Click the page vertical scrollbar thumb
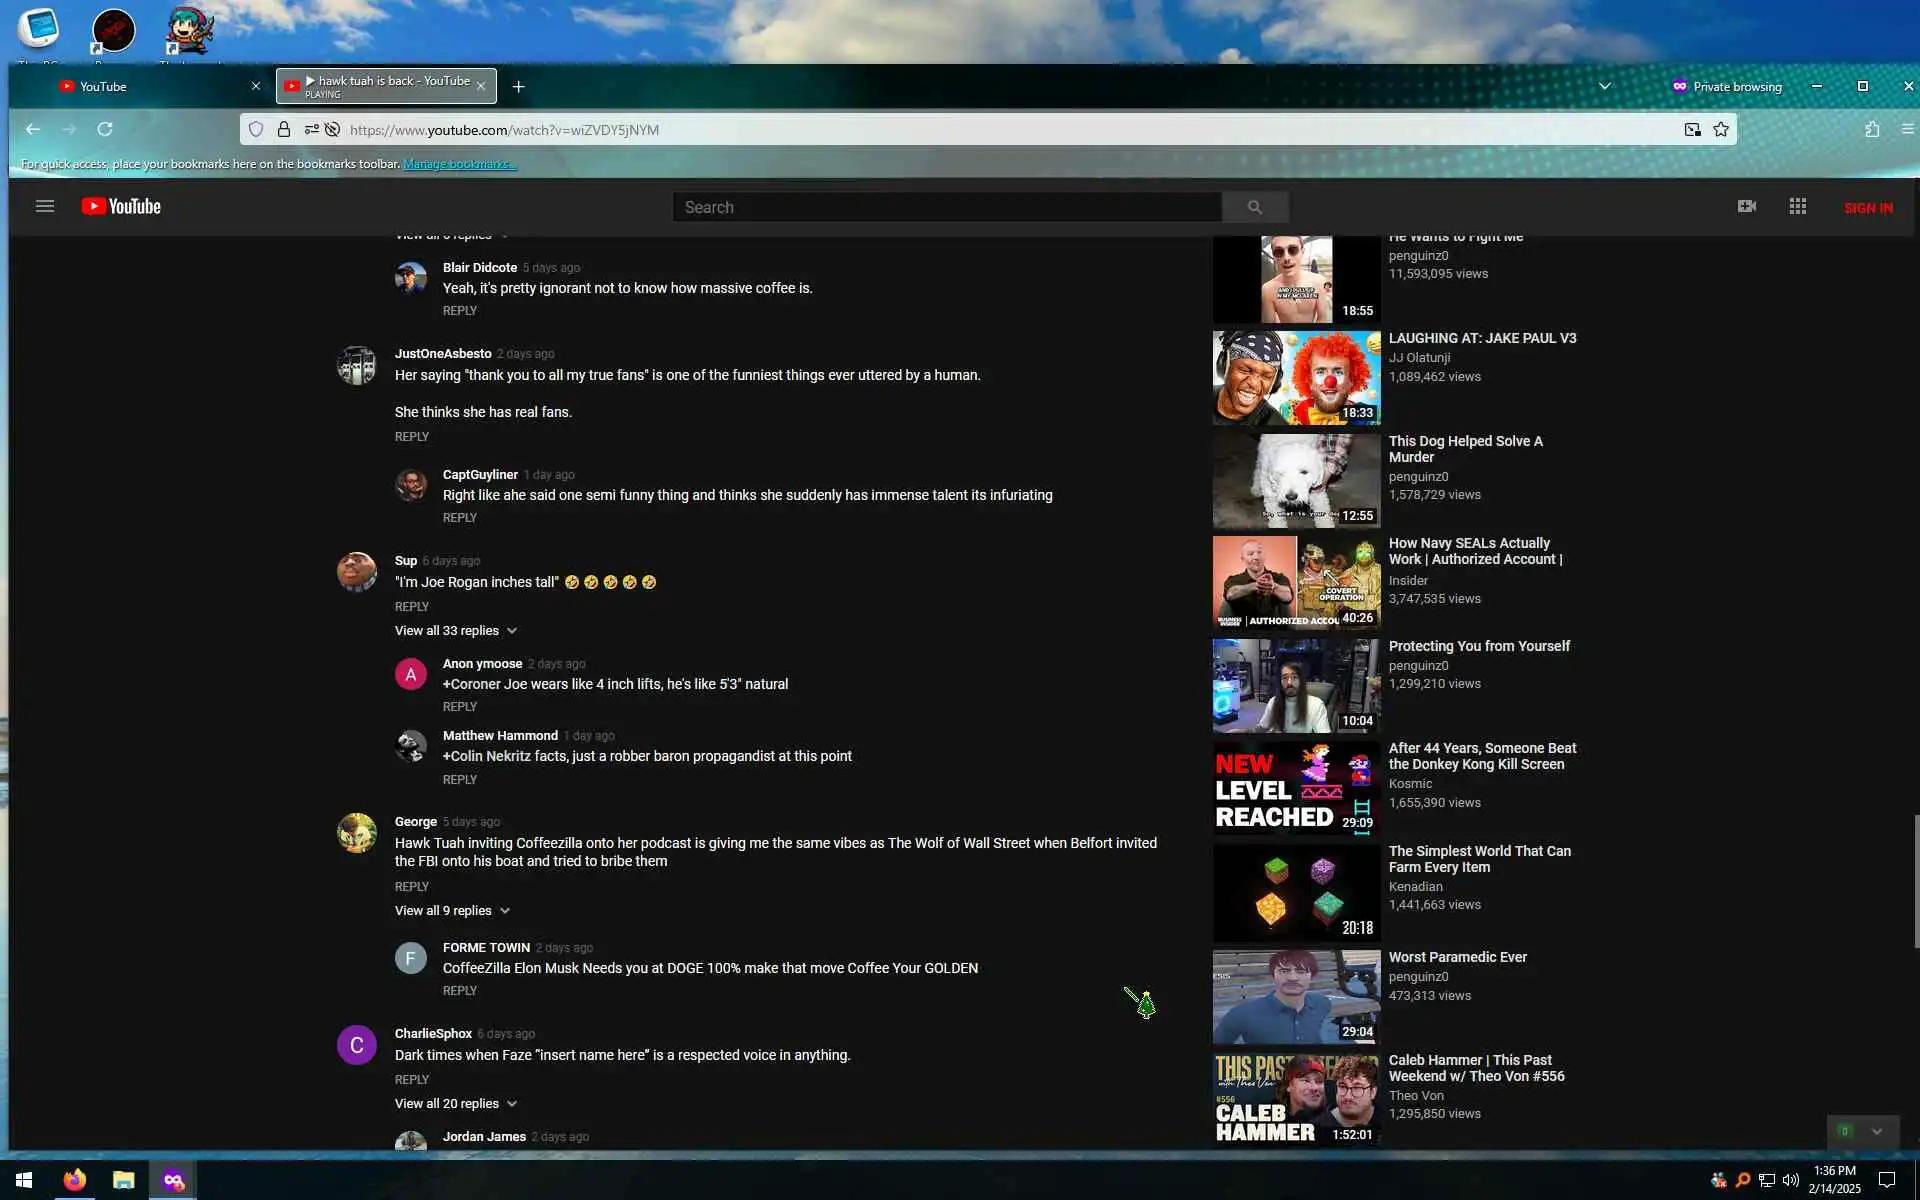This screenshot has width=1920, height=1200. (1915, 880)
